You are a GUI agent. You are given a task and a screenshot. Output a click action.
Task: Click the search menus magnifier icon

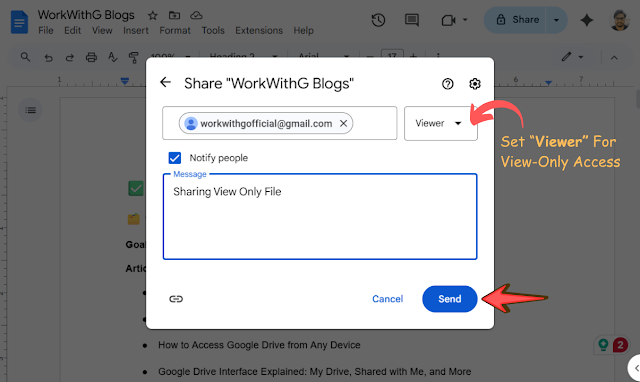coord(25,57)
